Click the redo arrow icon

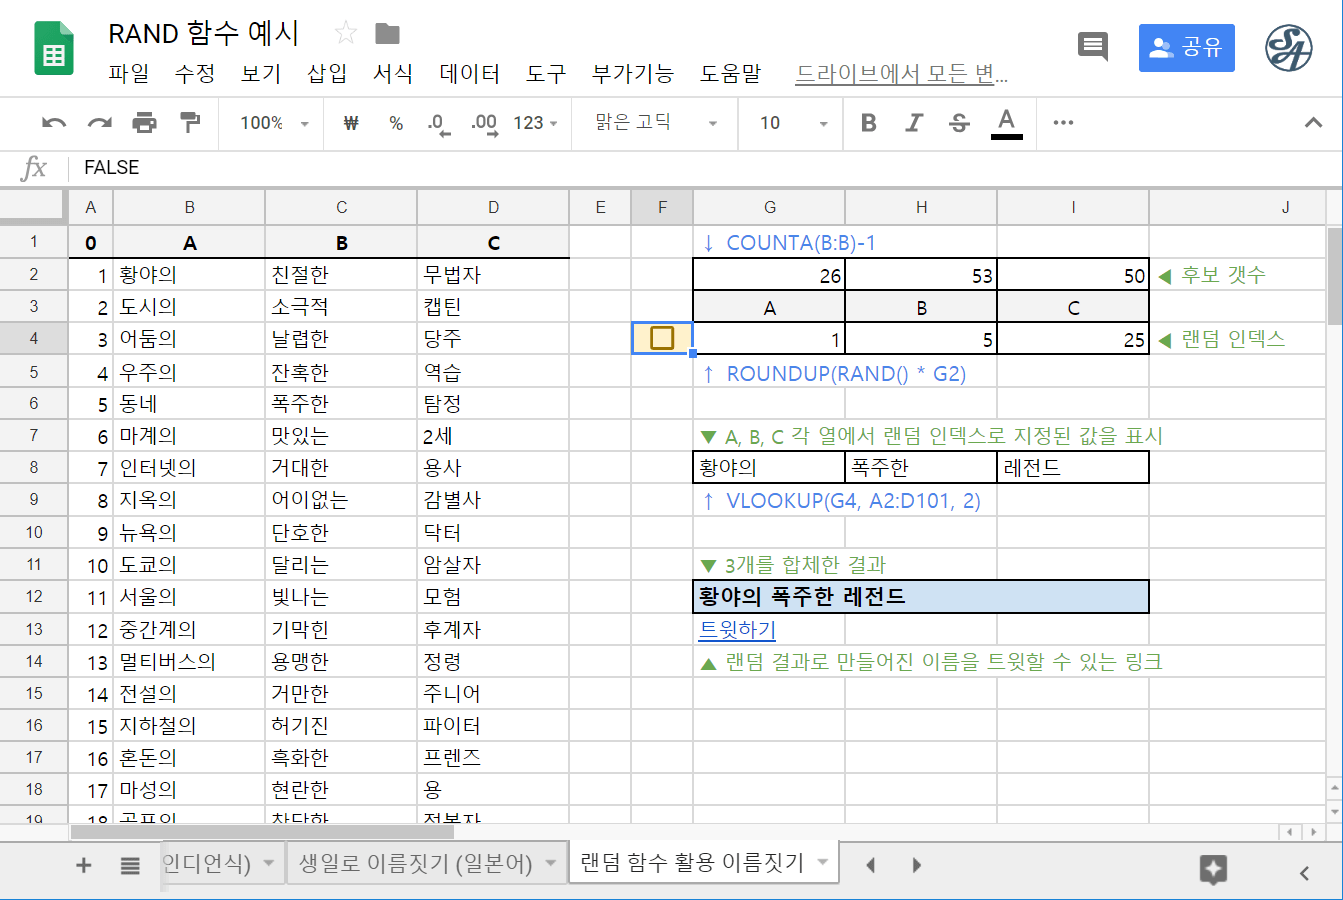coord(99,123)
